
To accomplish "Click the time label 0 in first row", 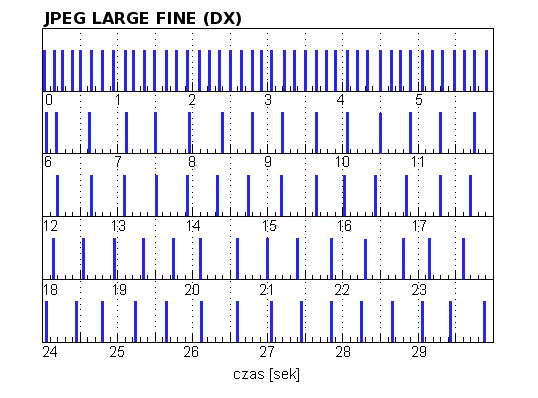I will [x=49, y=100].
